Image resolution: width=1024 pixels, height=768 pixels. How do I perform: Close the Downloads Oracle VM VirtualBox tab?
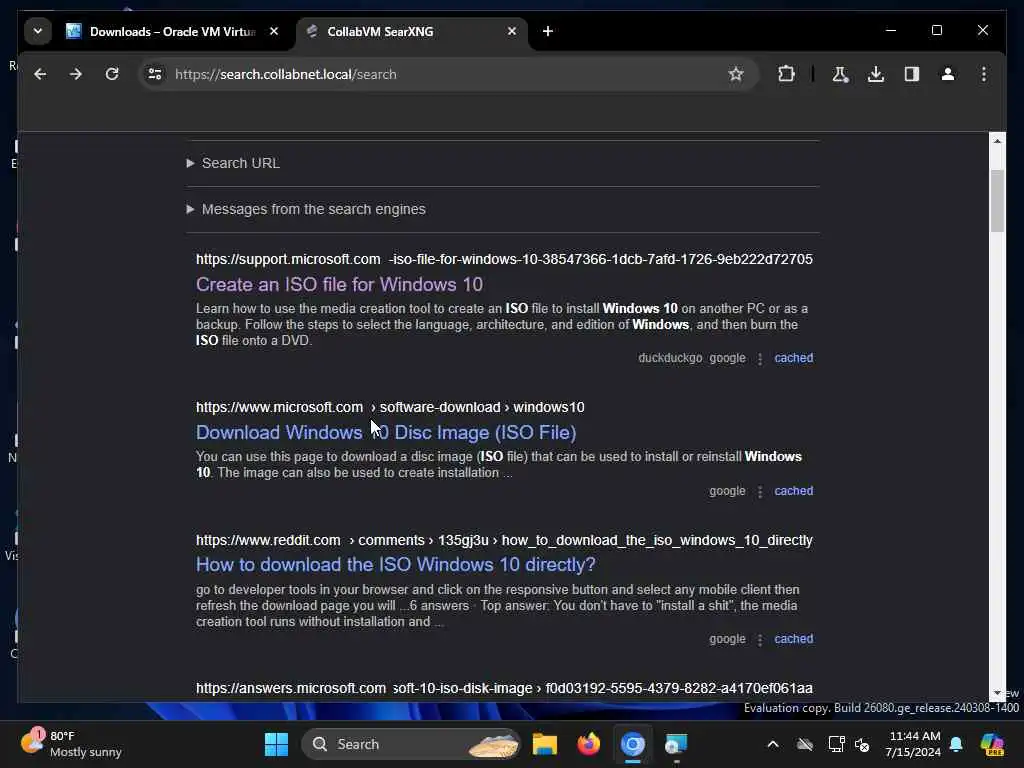[274, 31]
